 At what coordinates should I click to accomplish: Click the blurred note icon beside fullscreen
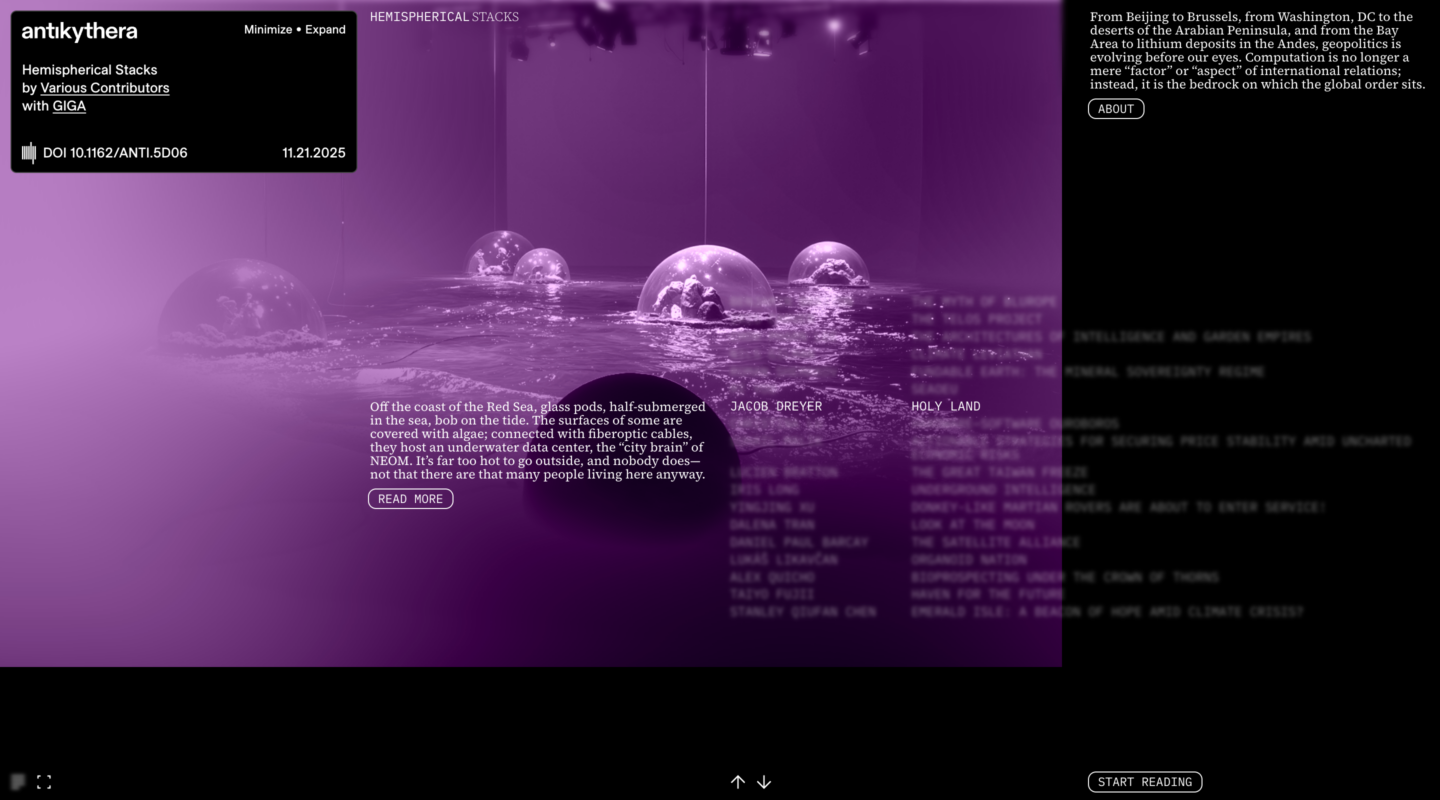[18, 782]
